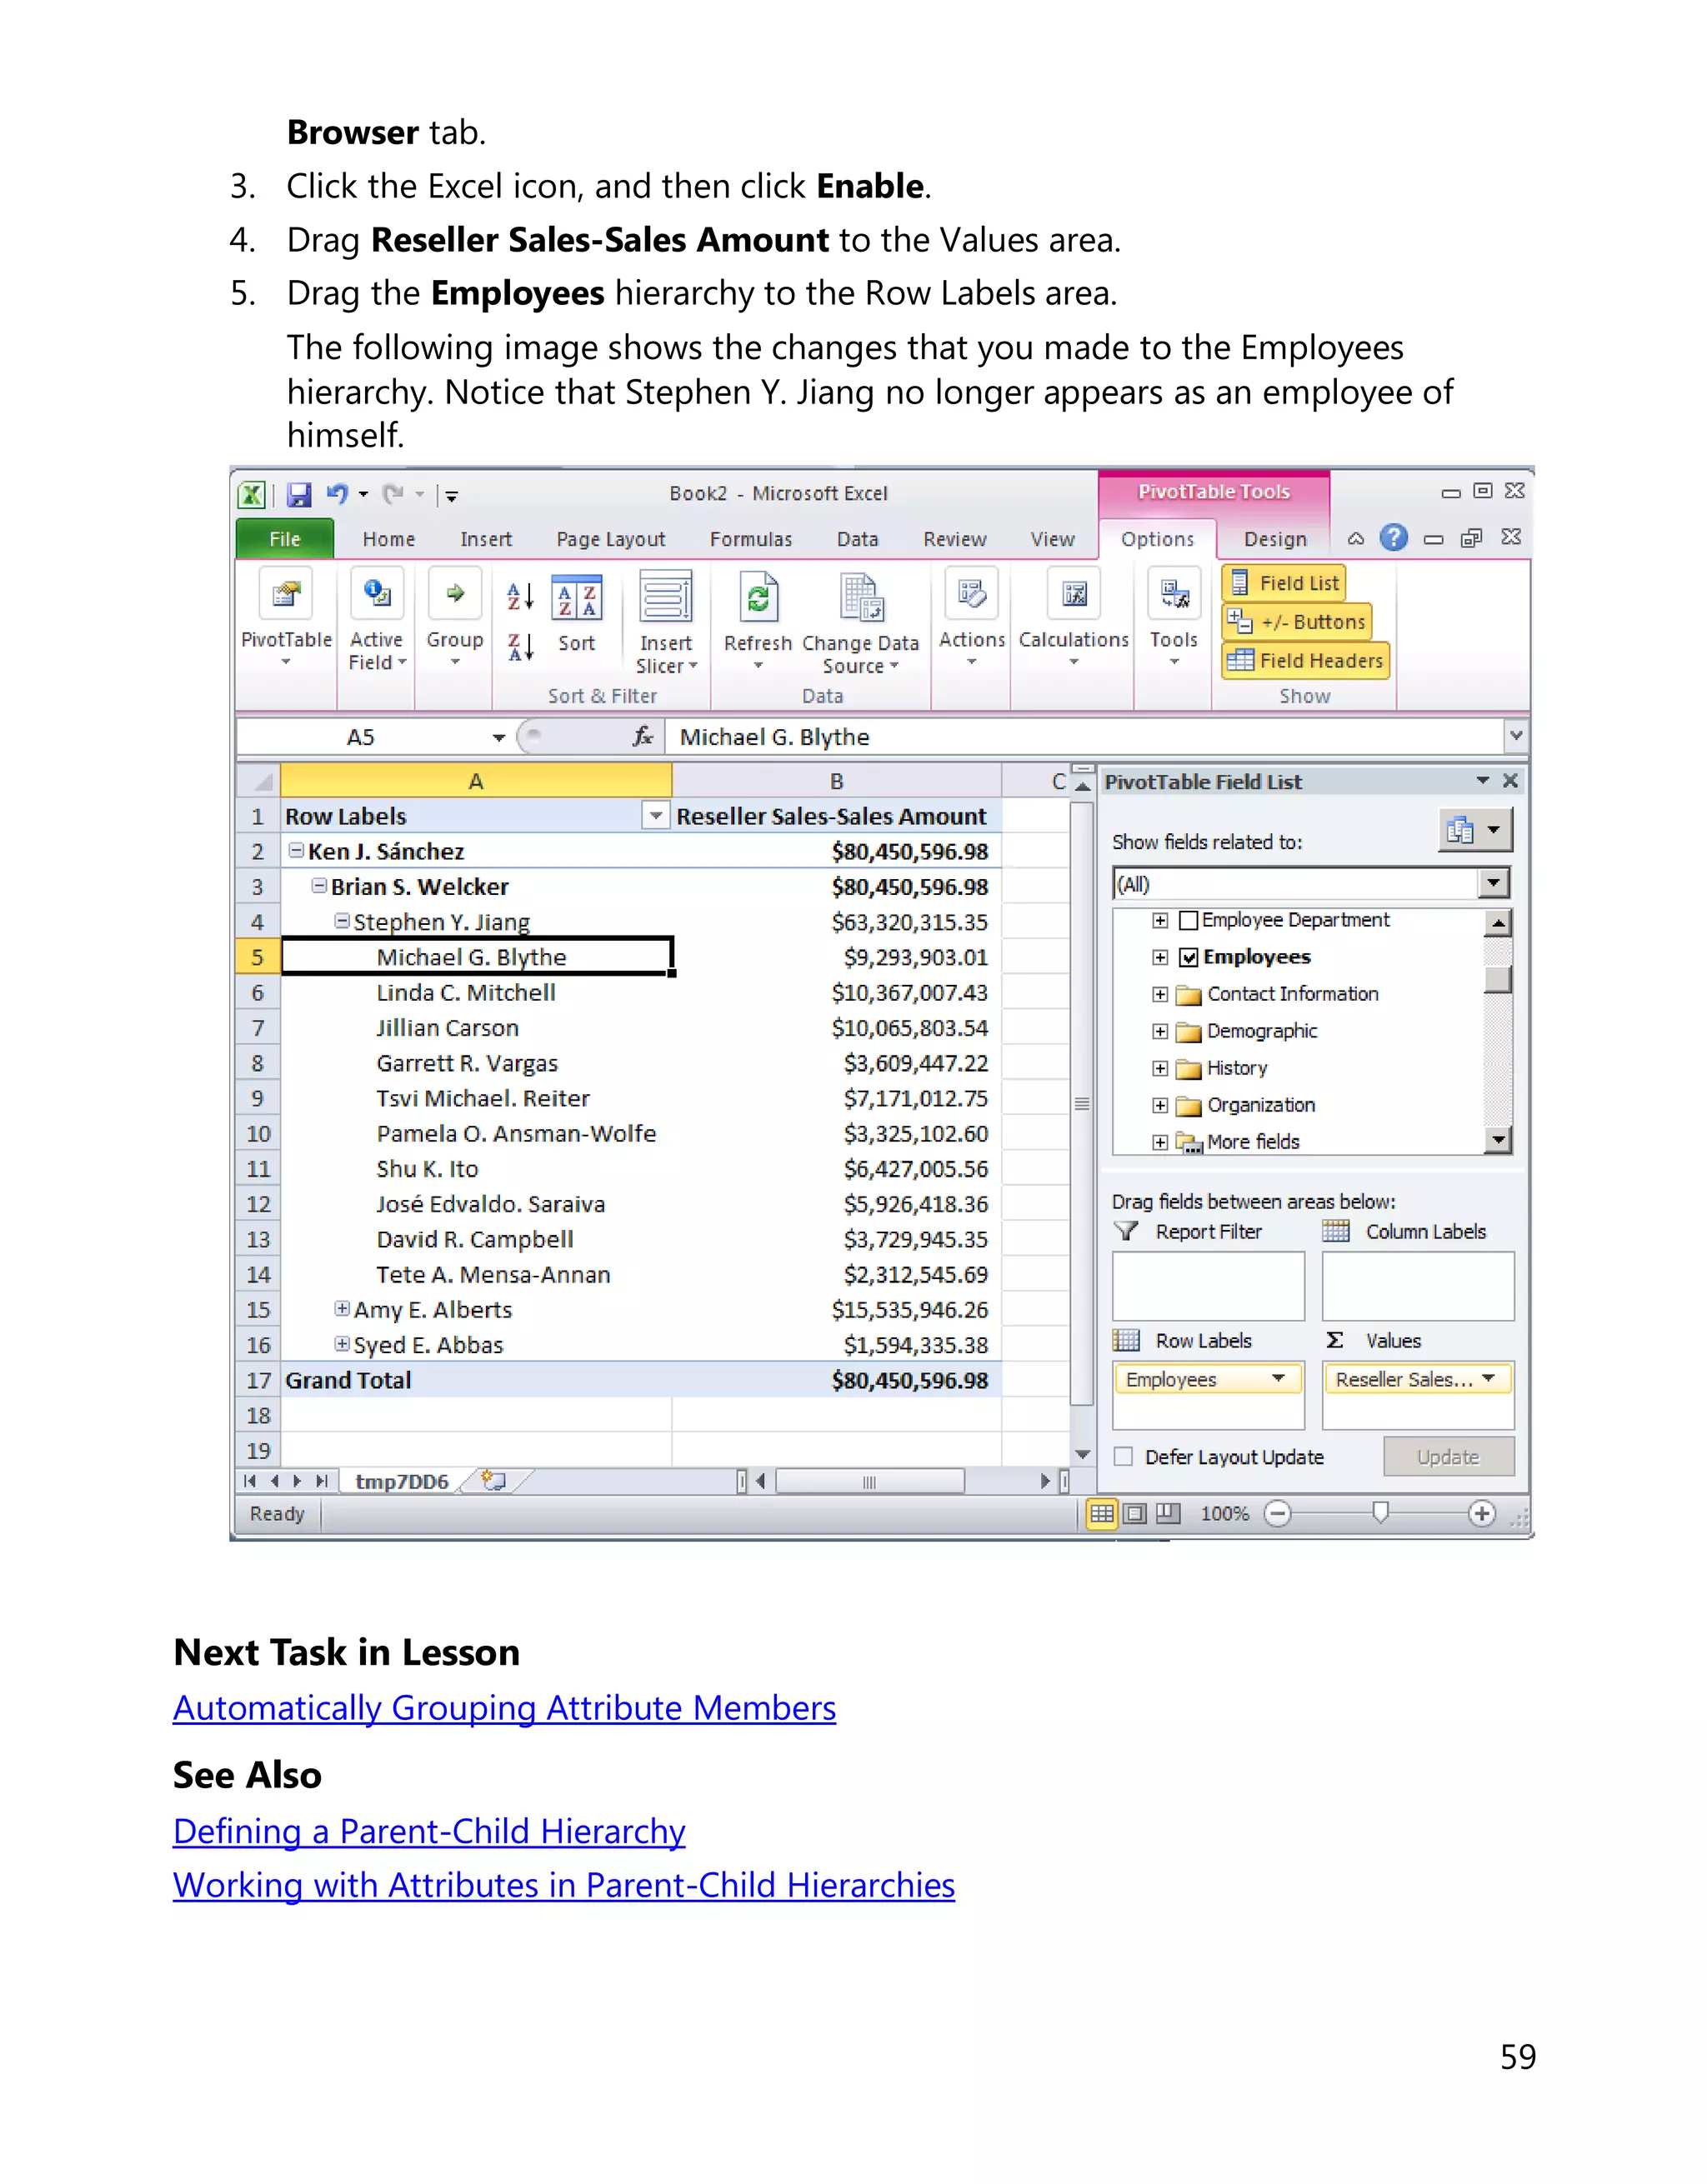Open the Name Box dropdown arrow
Viewport: 1707px width, 2184px height.
(x=498, y=738)
